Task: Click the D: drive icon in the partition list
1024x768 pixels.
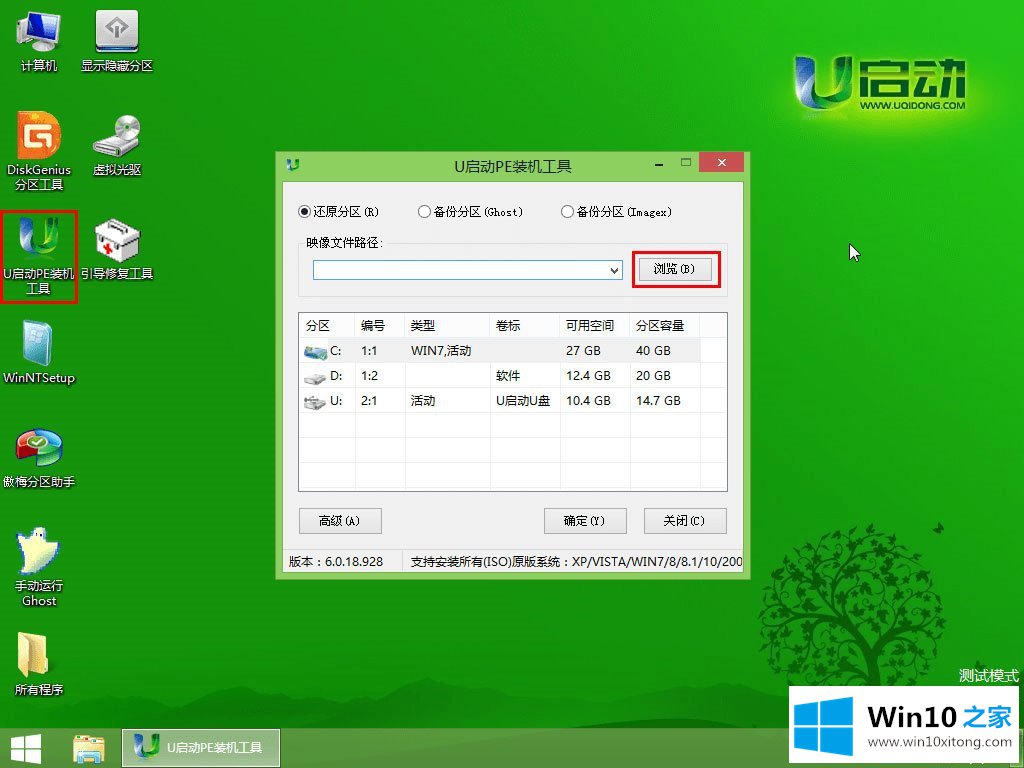Action: [315, 377]
